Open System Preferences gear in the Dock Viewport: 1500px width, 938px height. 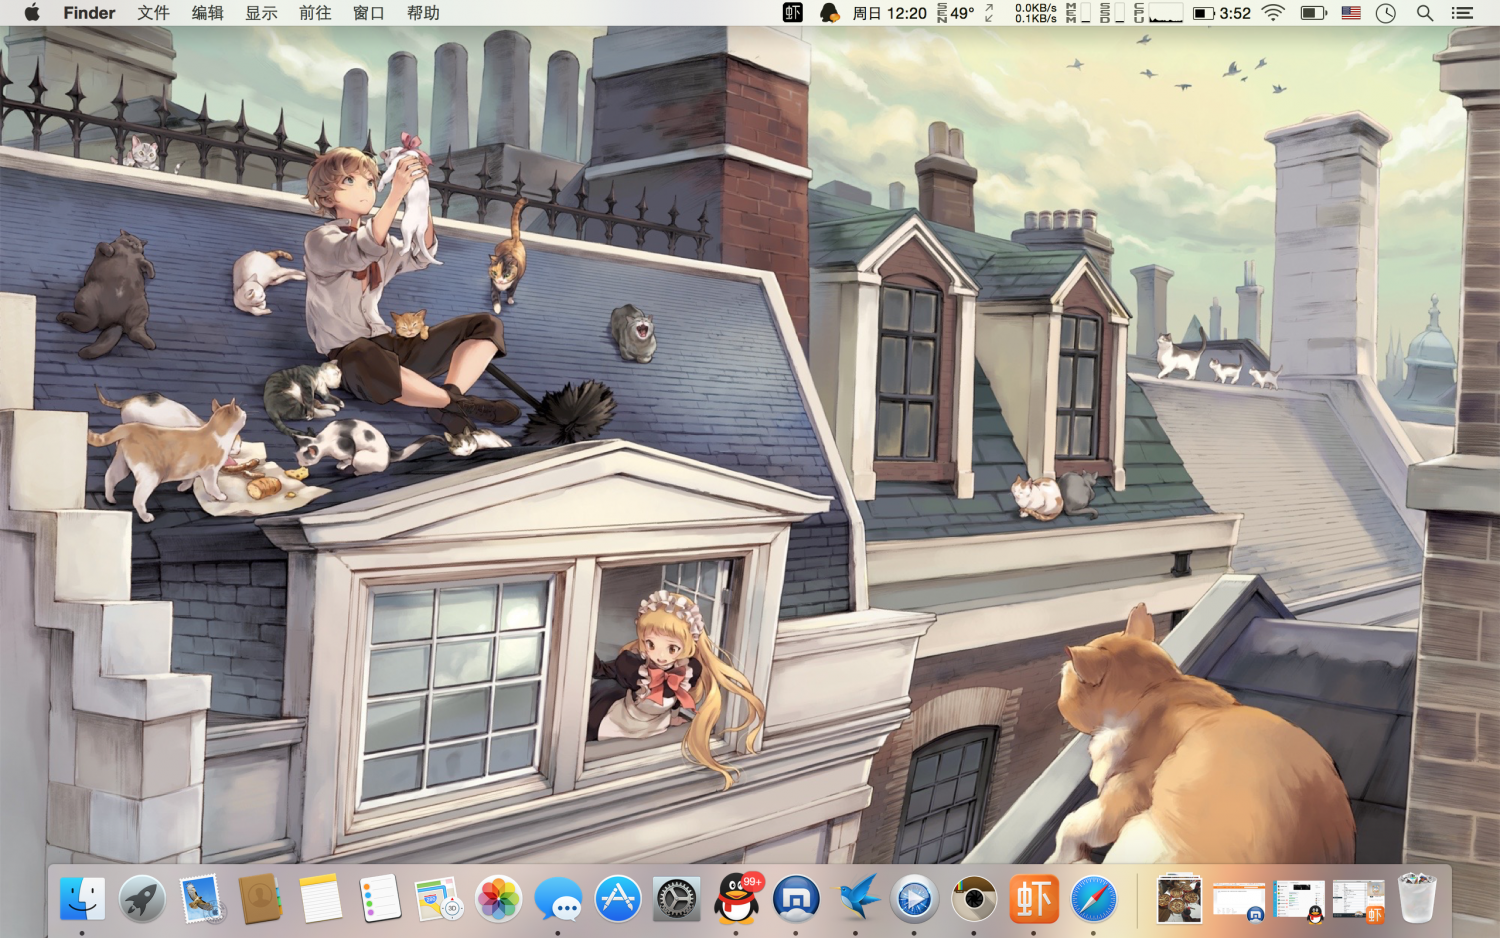[x=677, y=898]
